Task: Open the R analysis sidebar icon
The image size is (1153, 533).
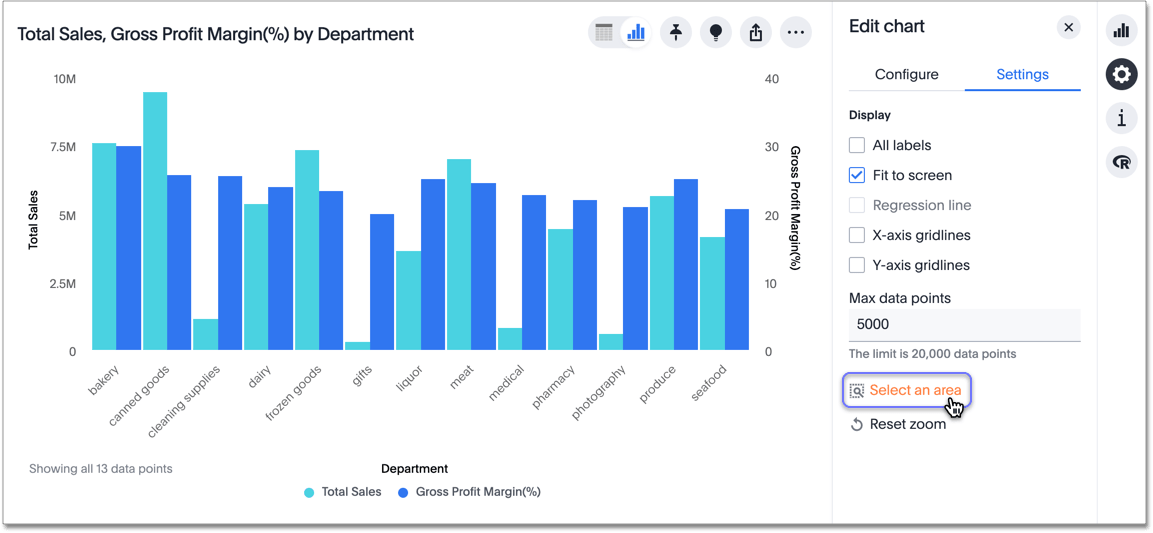Action: pyautogui.click(x=1121, y=162)
